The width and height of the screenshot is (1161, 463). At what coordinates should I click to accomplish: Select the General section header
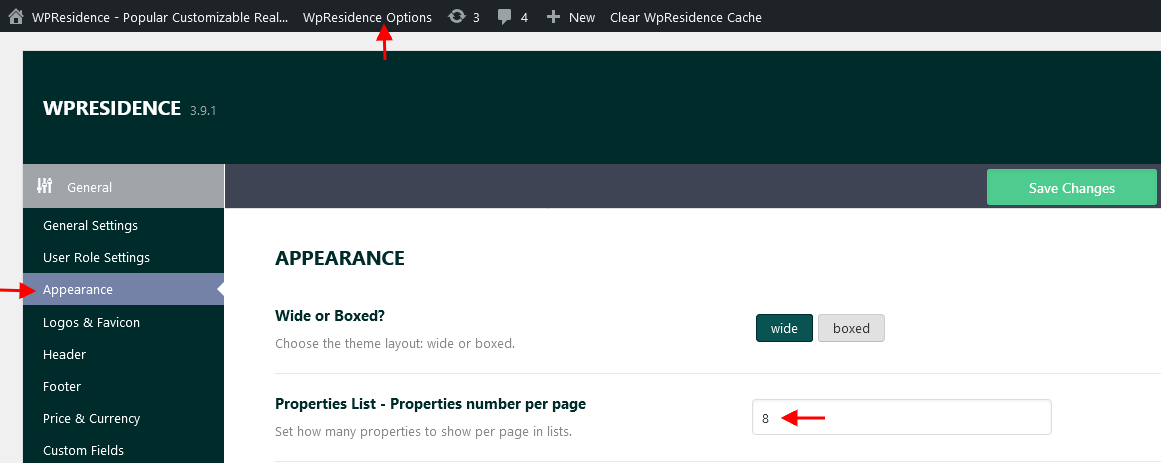(123, 187)
